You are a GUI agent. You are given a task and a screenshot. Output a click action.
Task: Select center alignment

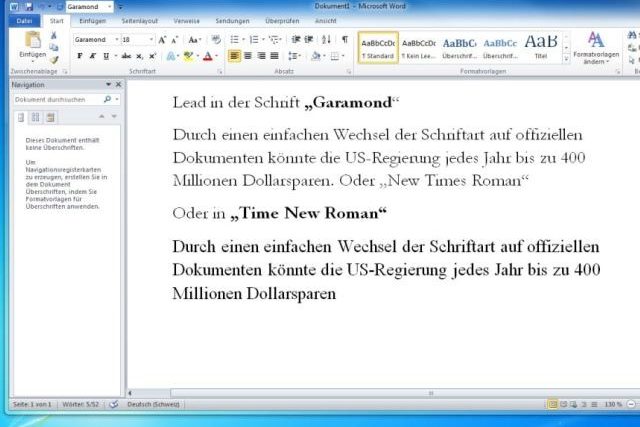coord(248,56)
